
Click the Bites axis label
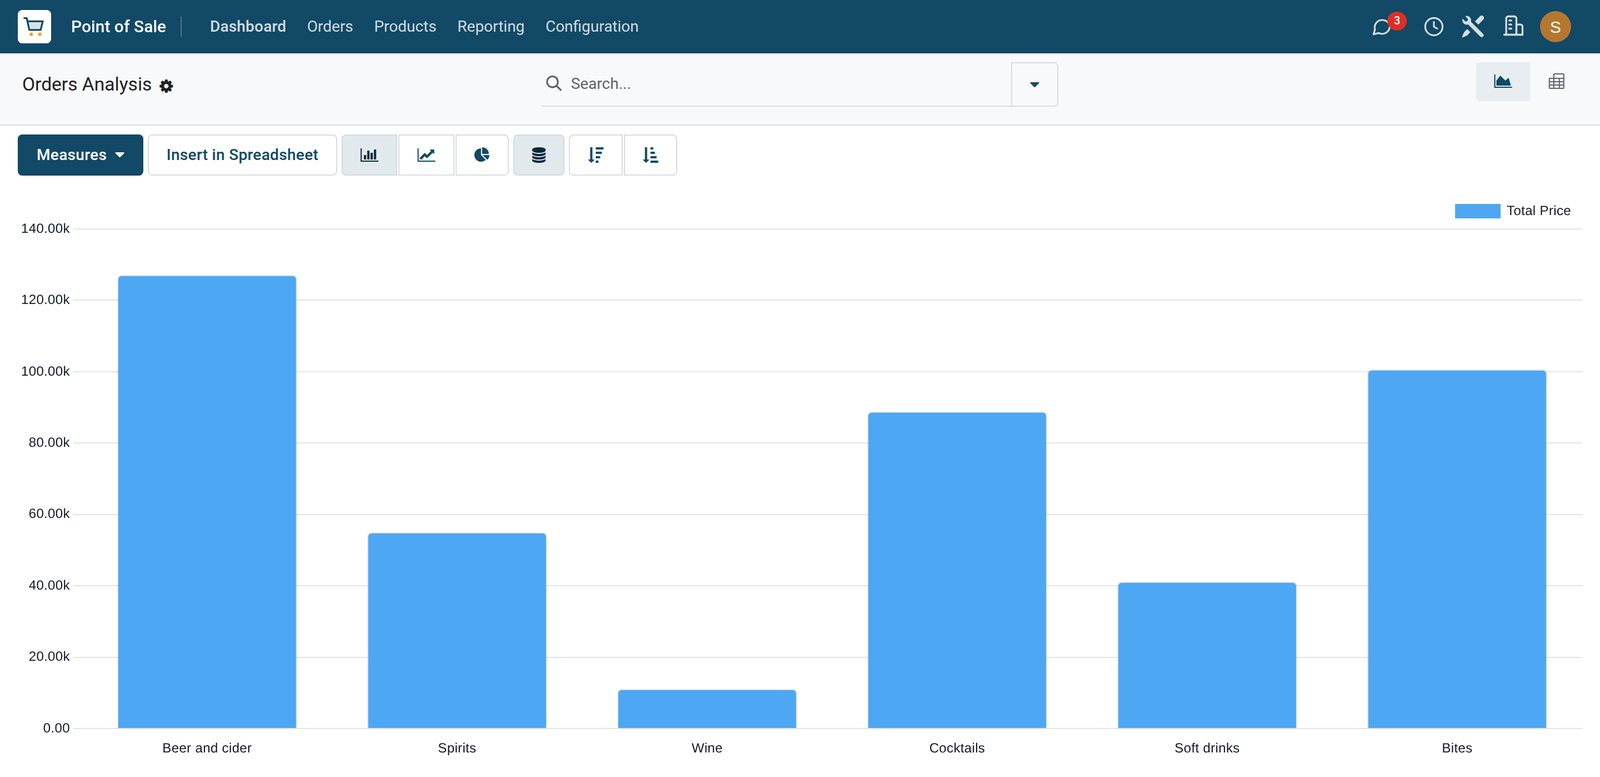click(1457, 748)
